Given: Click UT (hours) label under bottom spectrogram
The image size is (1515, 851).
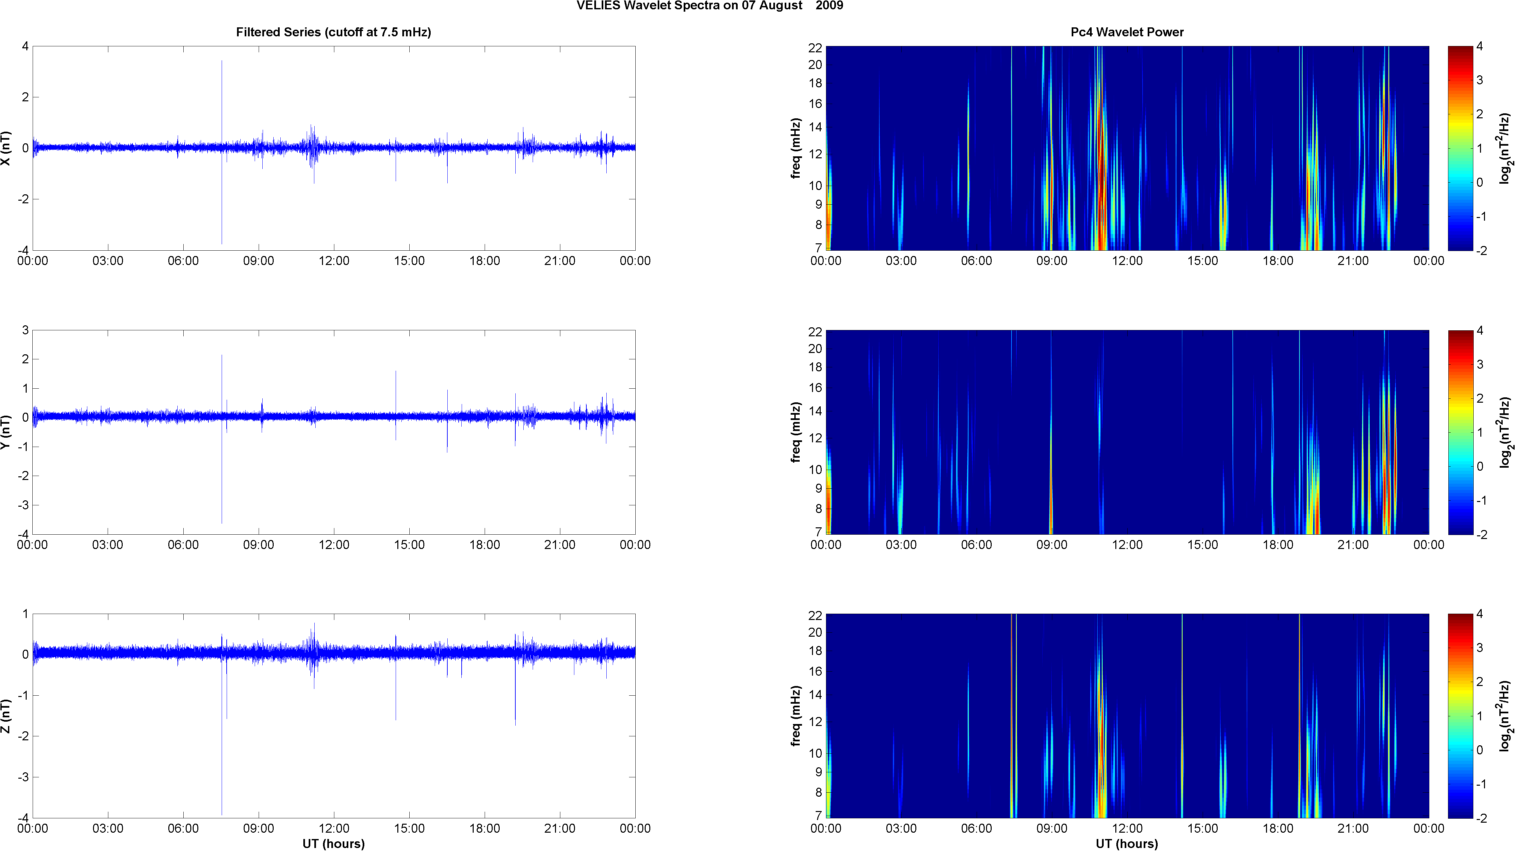Looking at the screenshot, I should point(1126,844).
